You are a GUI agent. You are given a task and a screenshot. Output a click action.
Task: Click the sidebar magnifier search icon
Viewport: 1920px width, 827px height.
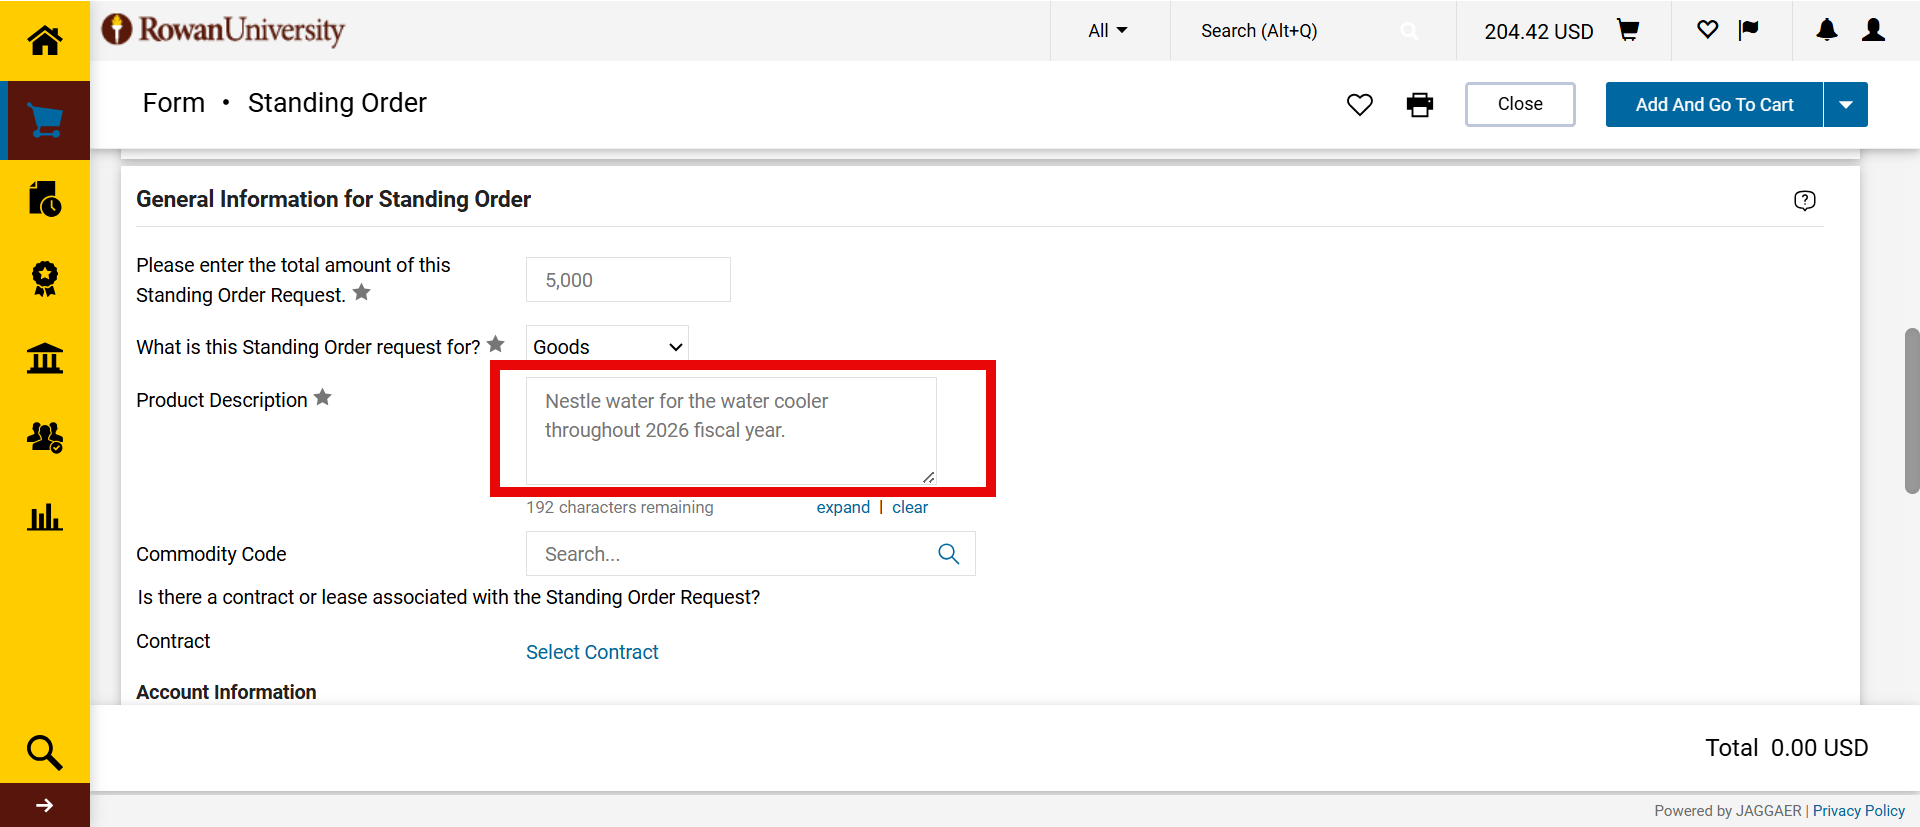click(x=44, y=751)
